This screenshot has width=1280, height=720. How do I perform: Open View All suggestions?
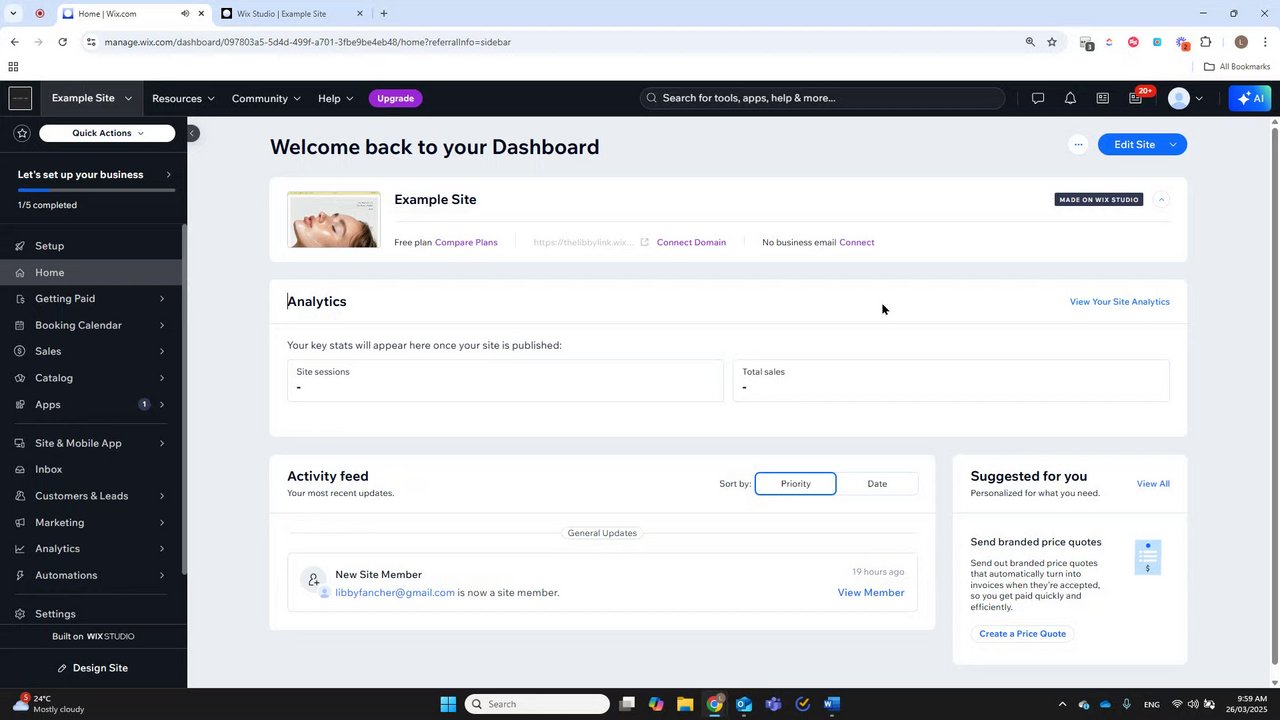[x=1153, y=484]
